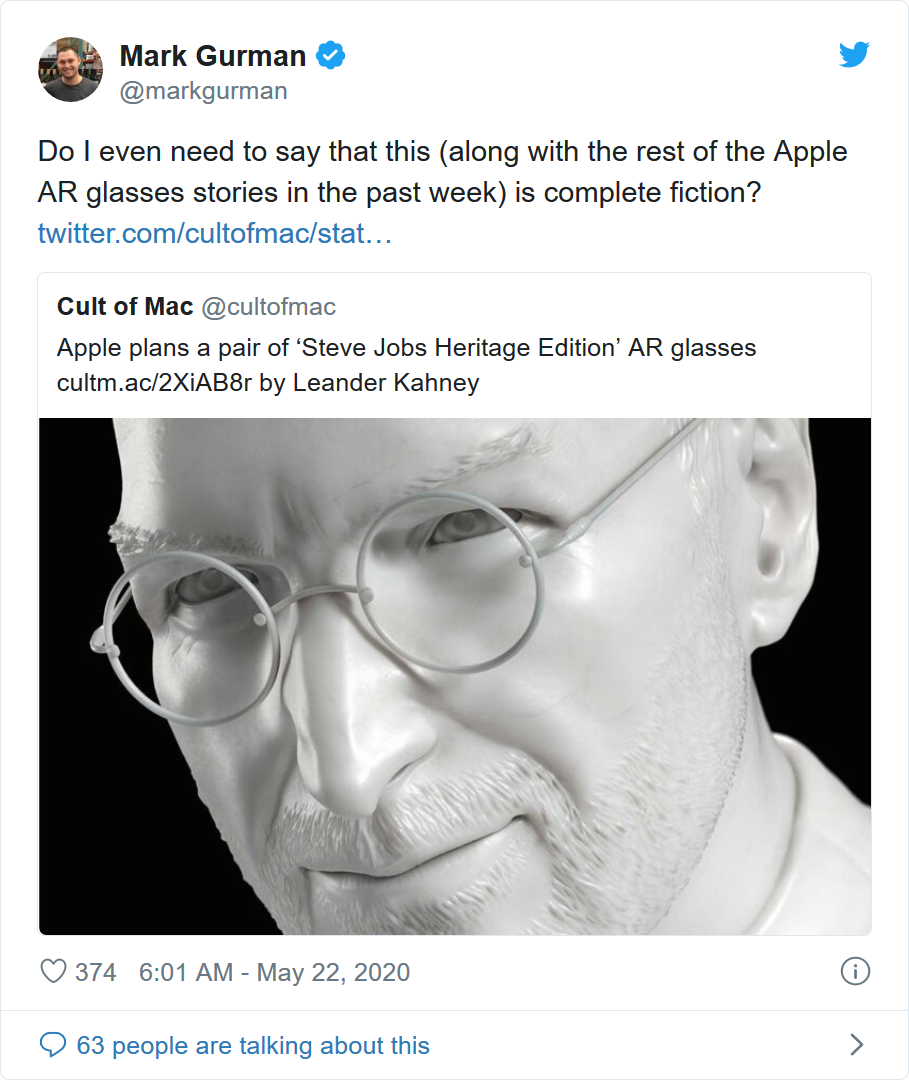Click the Cult of Mac account name

tap(125, 307)
